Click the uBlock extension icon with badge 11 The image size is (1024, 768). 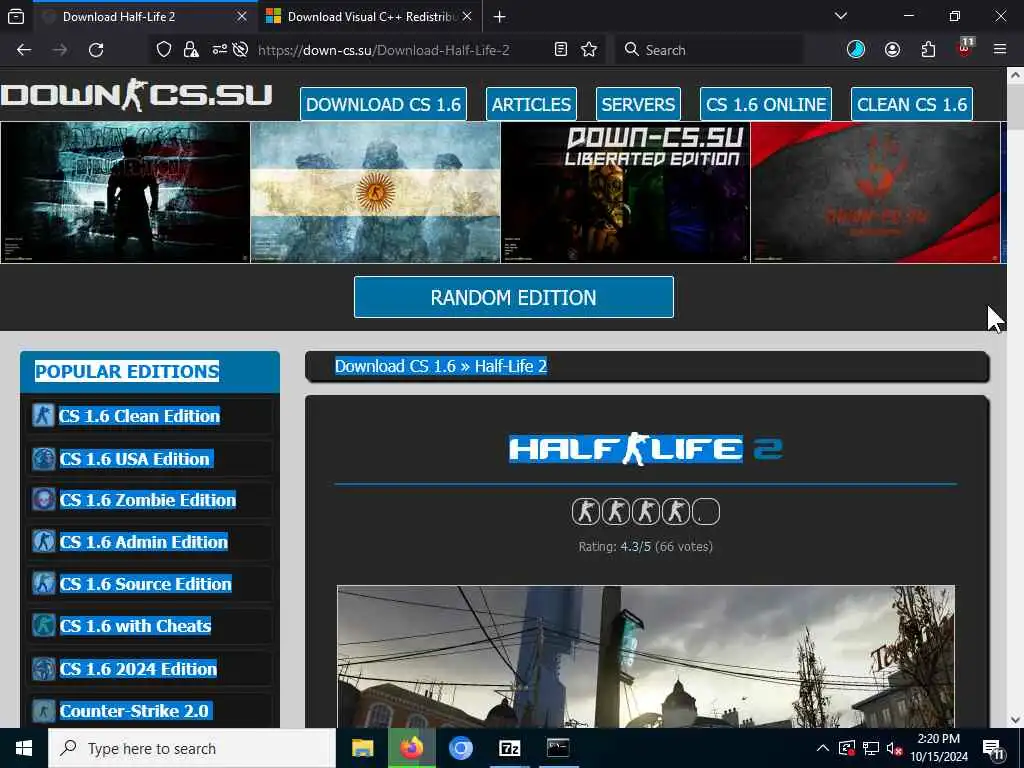click(965, 48)
